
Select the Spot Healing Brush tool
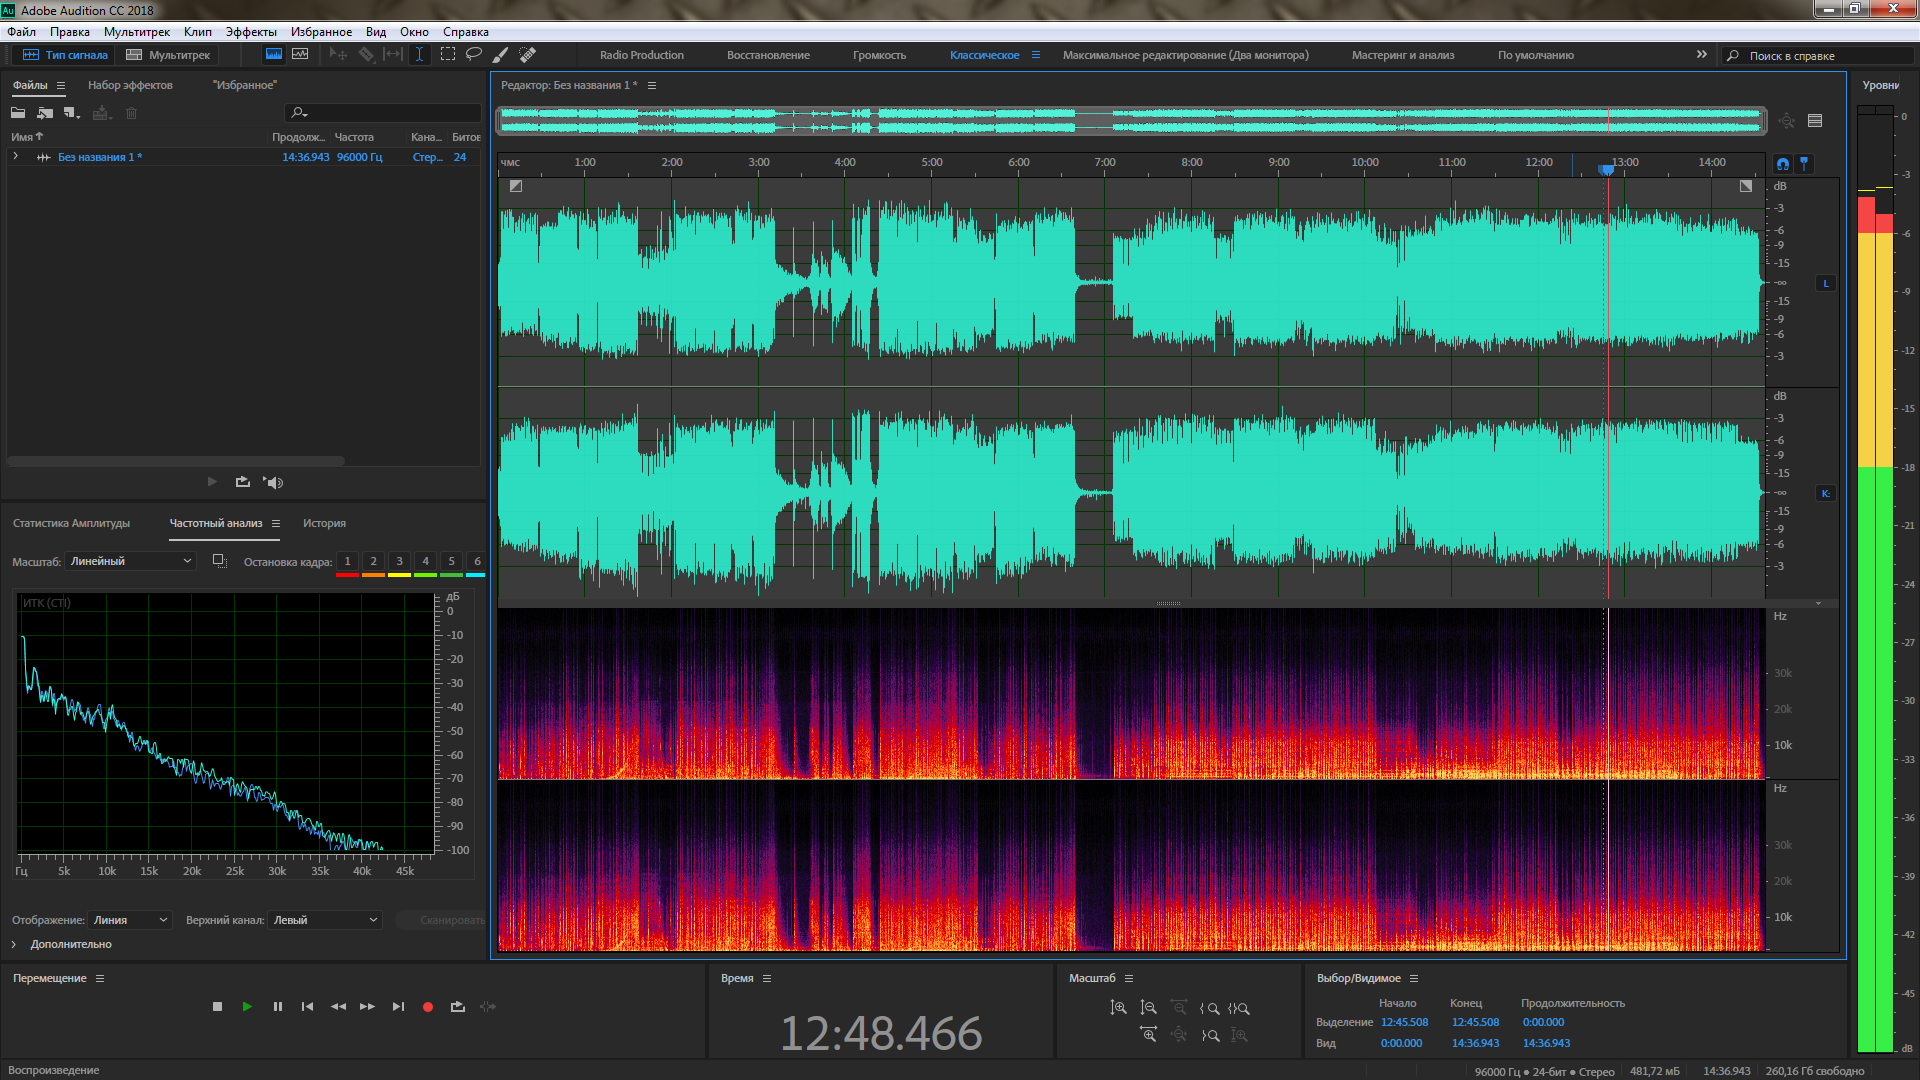[528, 55]
